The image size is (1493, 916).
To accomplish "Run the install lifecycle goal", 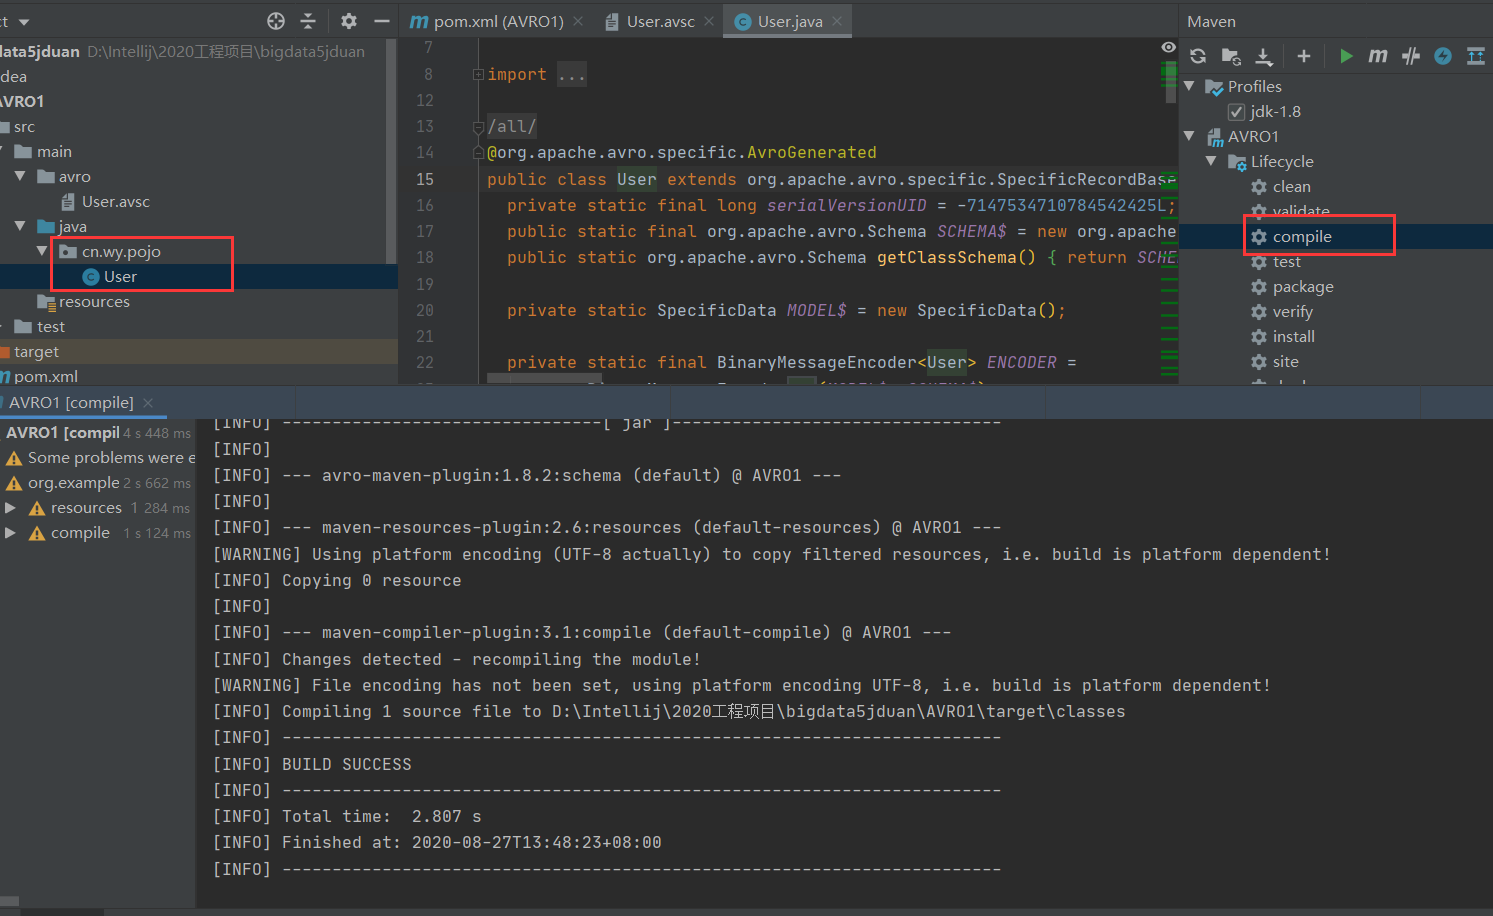I will point(1293,336).
